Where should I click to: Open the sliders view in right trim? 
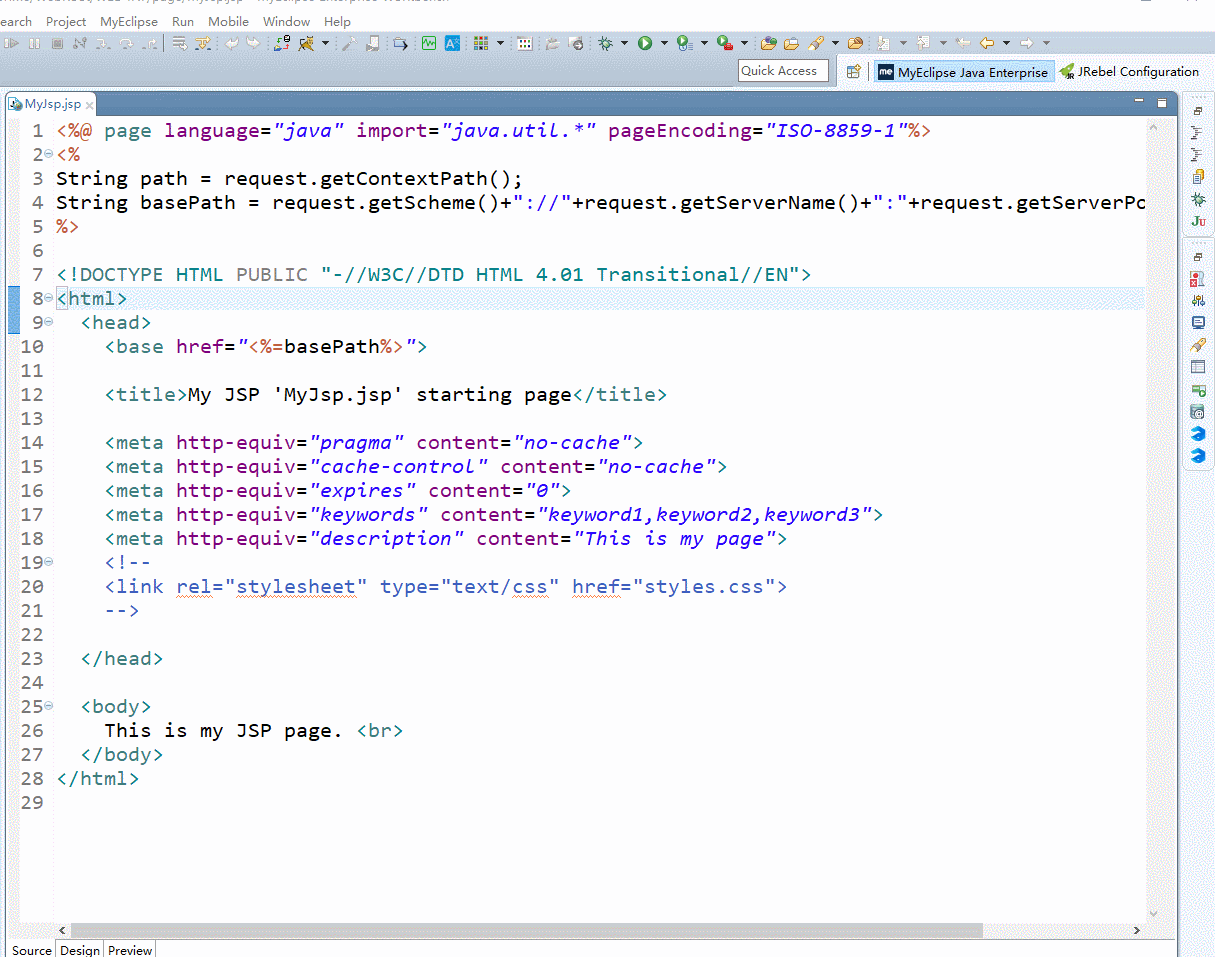pos(1198,300)
